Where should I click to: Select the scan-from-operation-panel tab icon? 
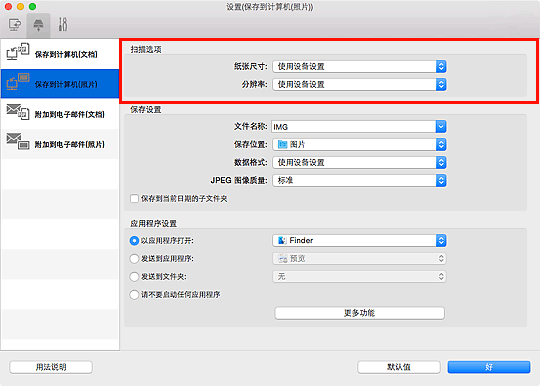pos(38,25)
